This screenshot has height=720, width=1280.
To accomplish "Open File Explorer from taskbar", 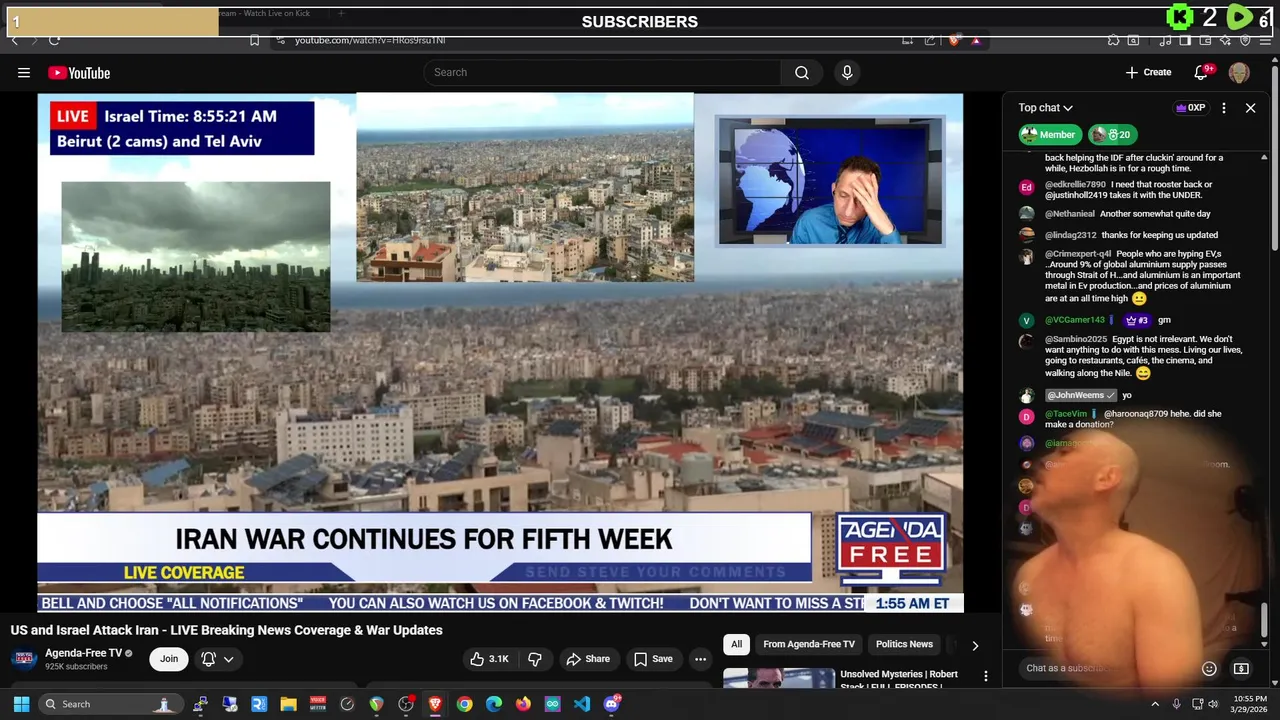I will (288, 704).
